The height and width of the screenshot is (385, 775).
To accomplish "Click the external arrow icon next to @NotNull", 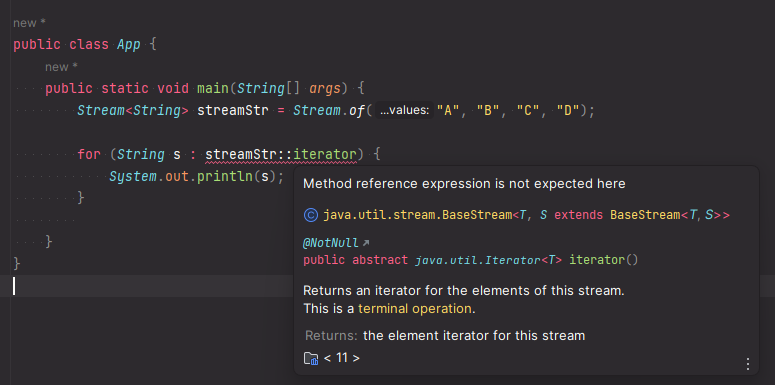I will [366, 243].
